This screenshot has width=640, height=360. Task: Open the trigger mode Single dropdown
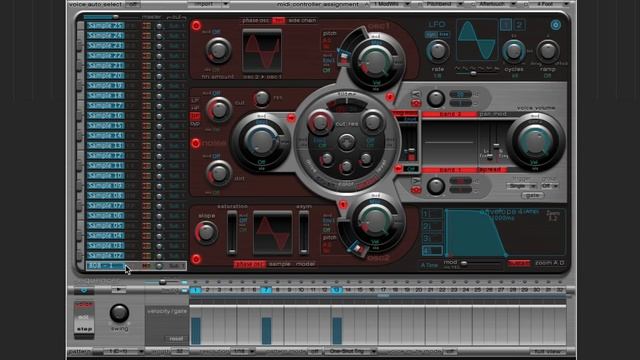[522, 186]
